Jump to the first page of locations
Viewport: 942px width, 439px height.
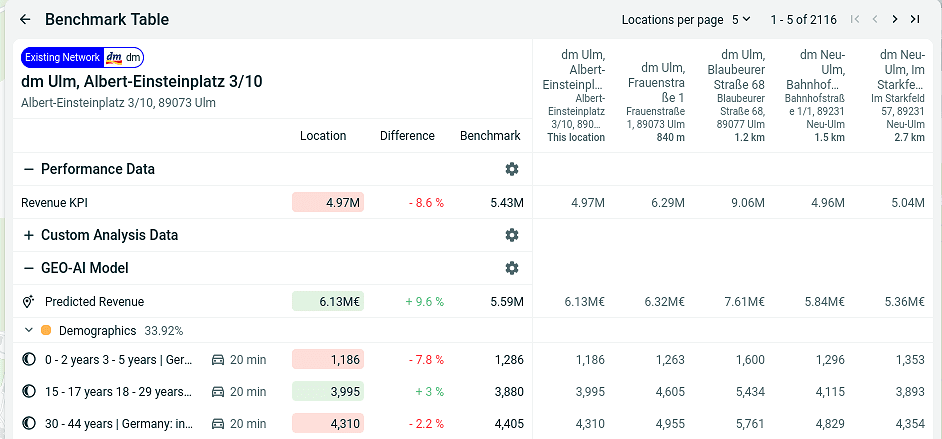pyautogui.click(x=855, y=19)
